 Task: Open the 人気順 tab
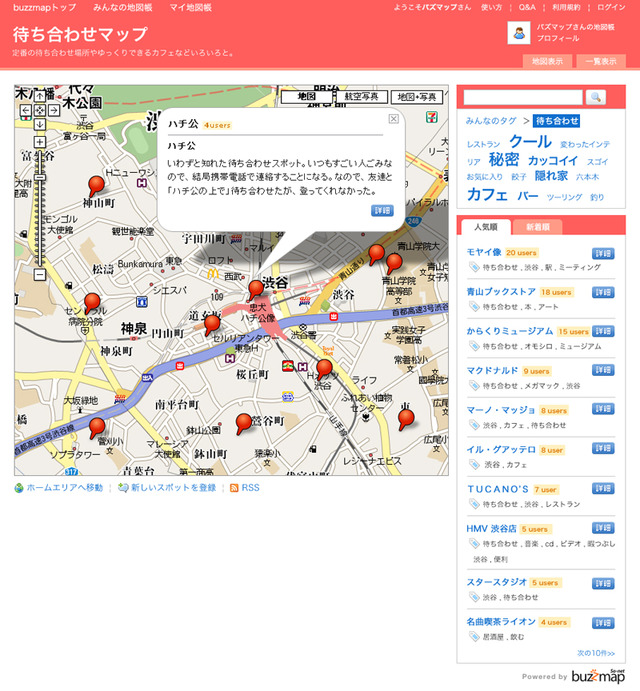[x=486, y=227]
